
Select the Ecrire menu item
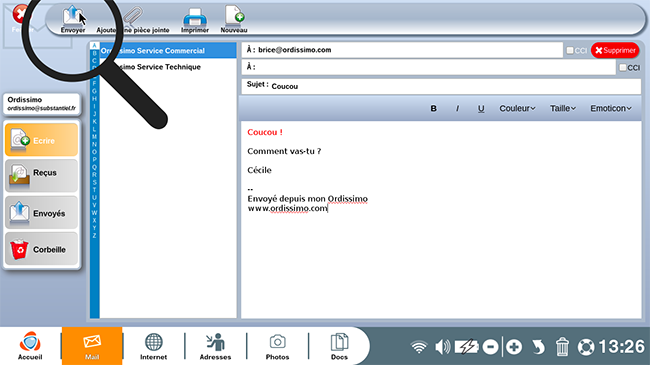pos(41,140)
